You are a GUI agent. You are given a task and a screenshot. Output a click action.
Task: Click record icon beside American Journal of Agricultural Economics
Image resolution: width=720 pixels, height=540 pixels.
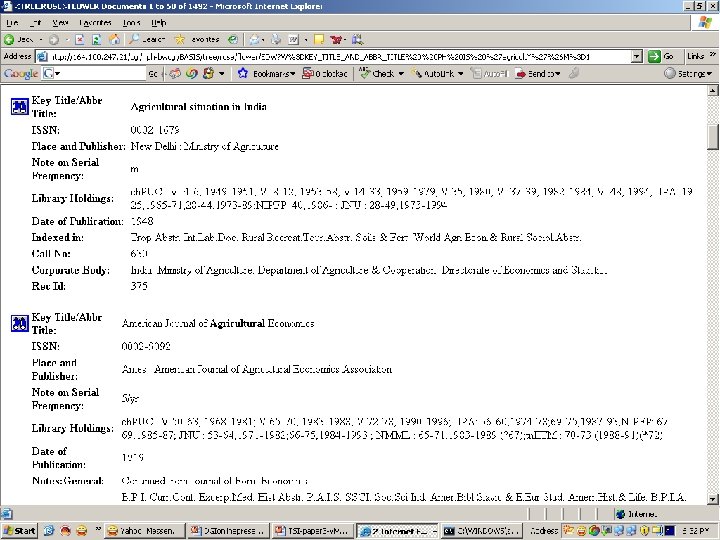[x=20, y=323]
